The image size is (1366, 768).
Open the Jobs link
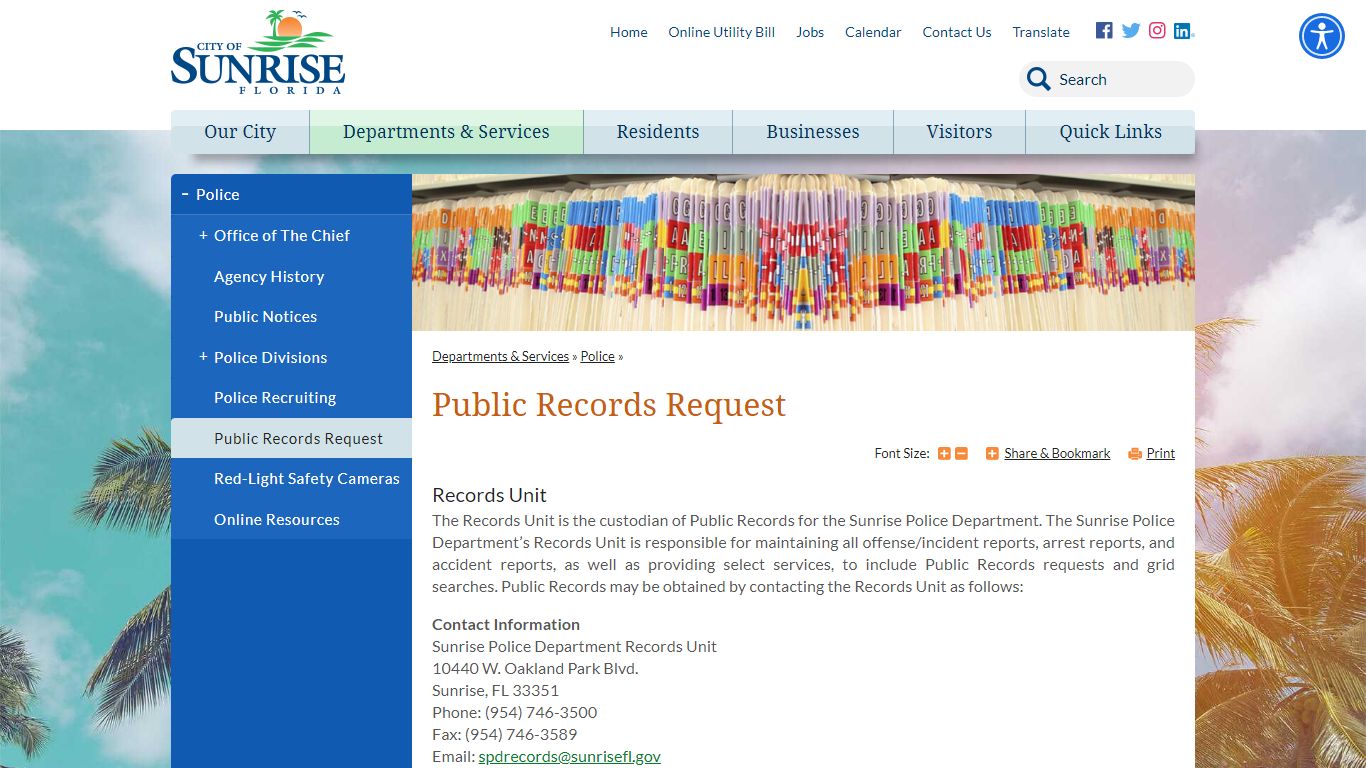tap(810, 32)
